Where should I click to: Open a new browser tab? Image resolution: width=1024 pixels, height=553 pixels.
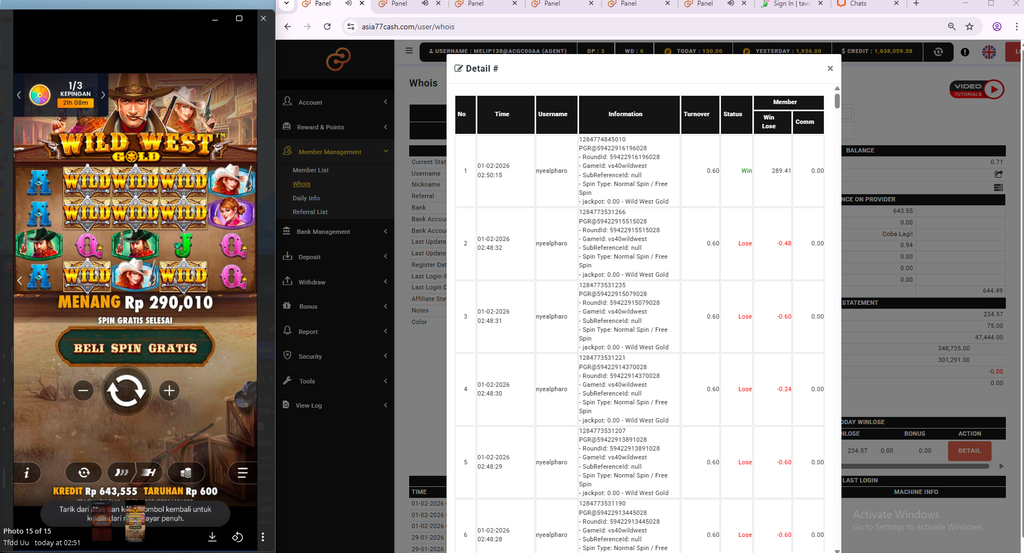[x=916, y=4]
